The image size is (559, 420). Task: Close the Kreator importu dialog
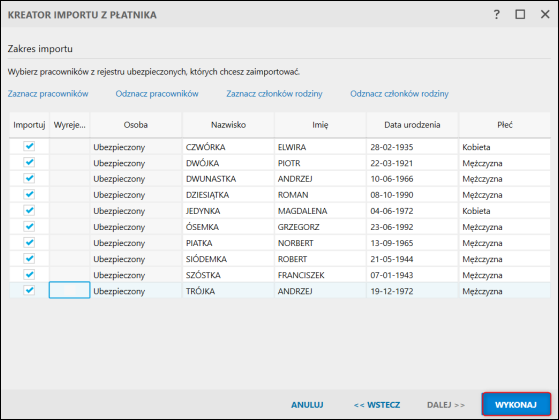[545, 15]
